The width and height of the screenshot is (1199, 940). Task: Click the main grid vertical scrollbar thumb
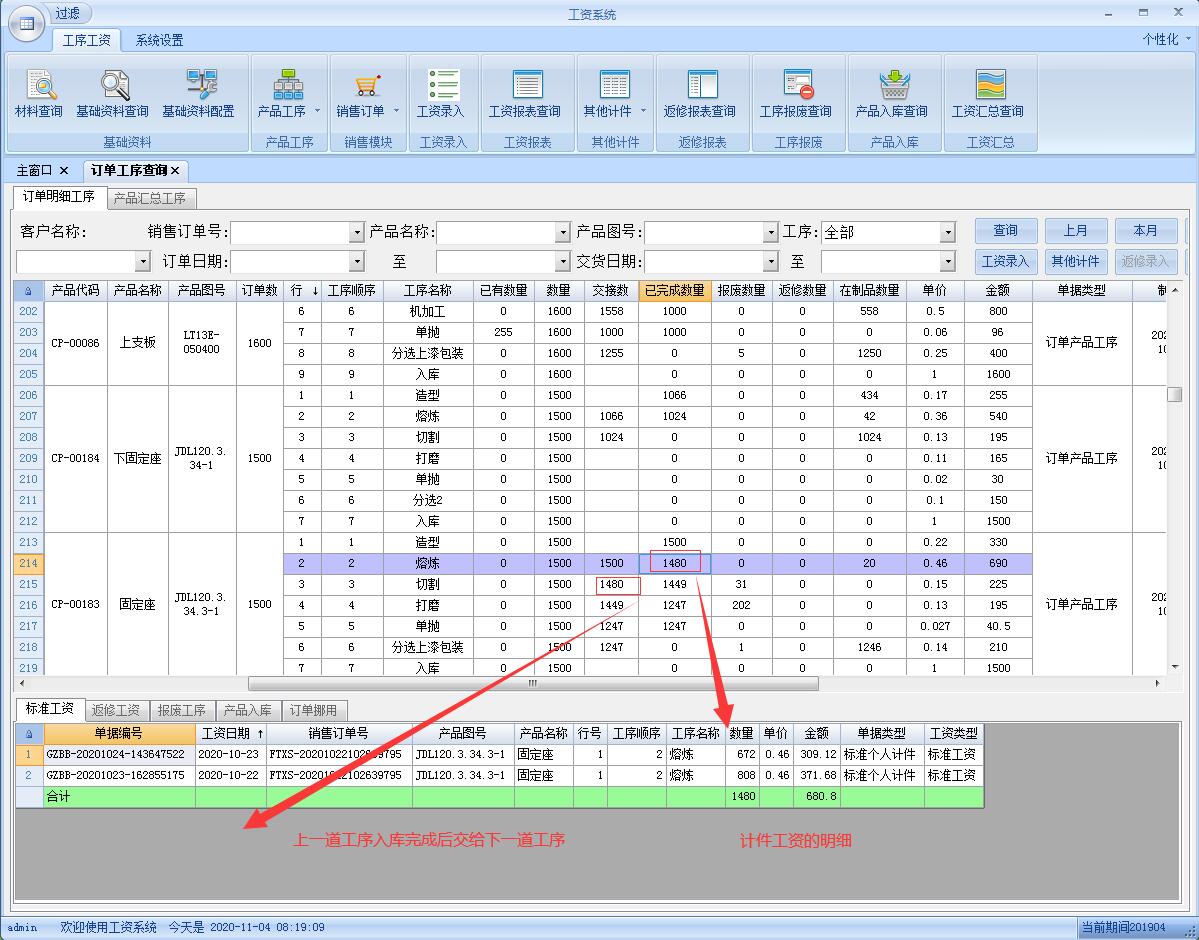pyautogui.click(x=1175, y=394)
